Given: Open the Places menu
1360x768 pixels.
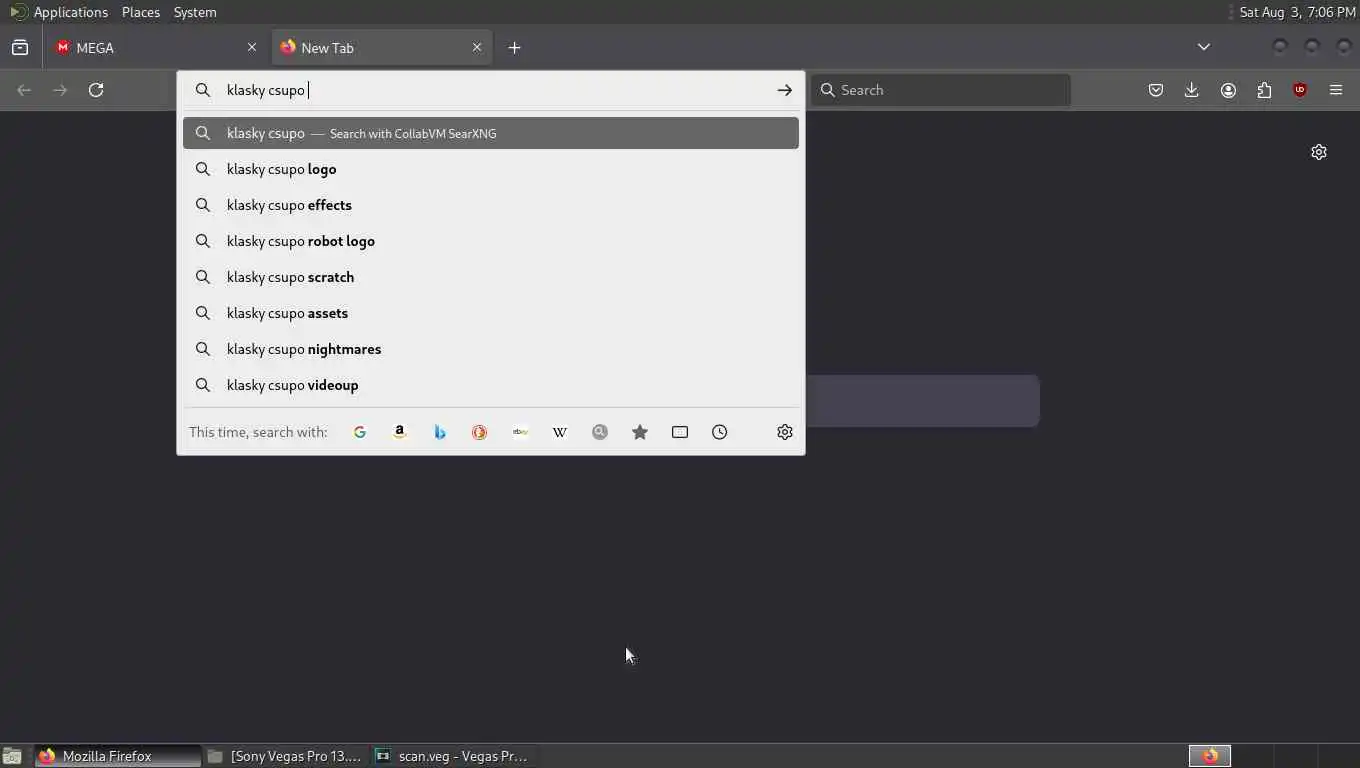Looking at the screenshot, I should point(141,12).
